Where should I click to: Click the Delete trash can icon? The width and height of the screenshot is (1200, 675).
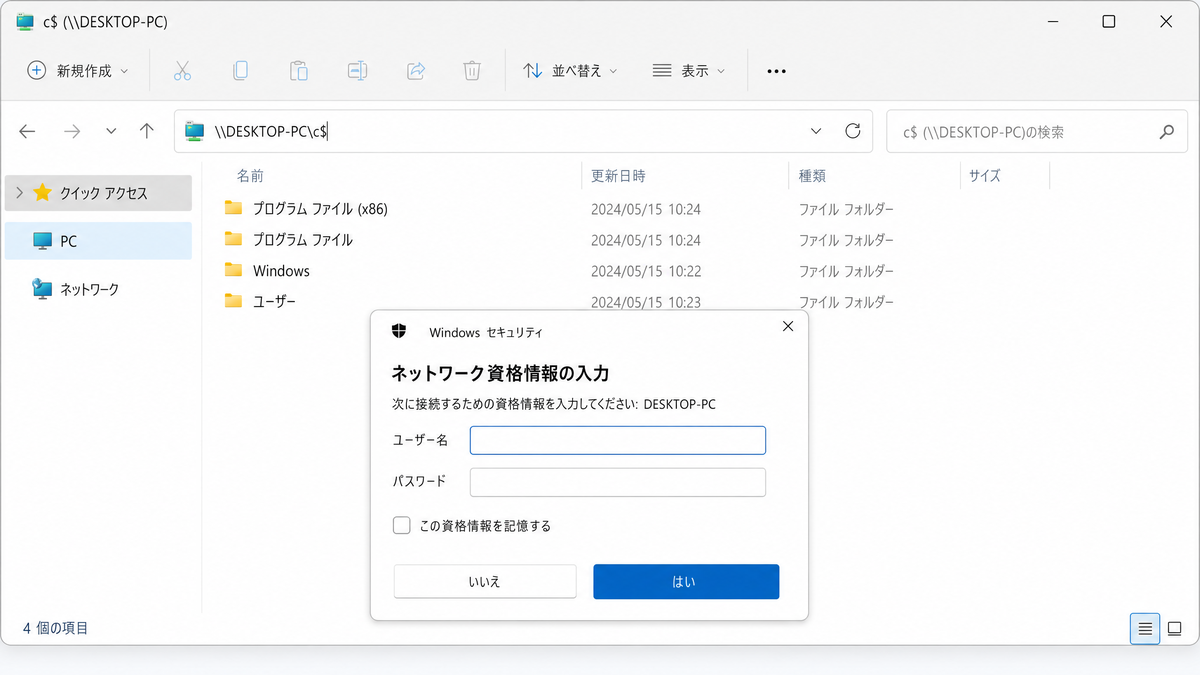tap(472, 71)
